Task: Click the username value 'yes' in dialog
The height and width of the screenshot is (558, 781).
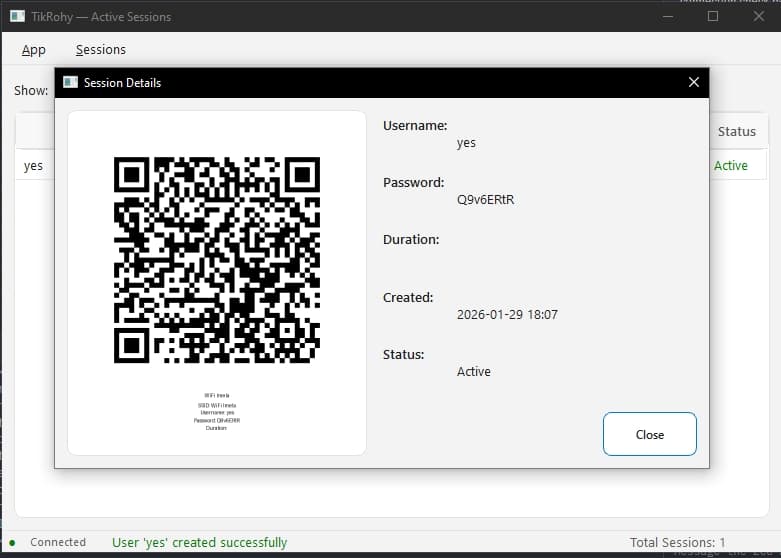Action: pos(466,143)
